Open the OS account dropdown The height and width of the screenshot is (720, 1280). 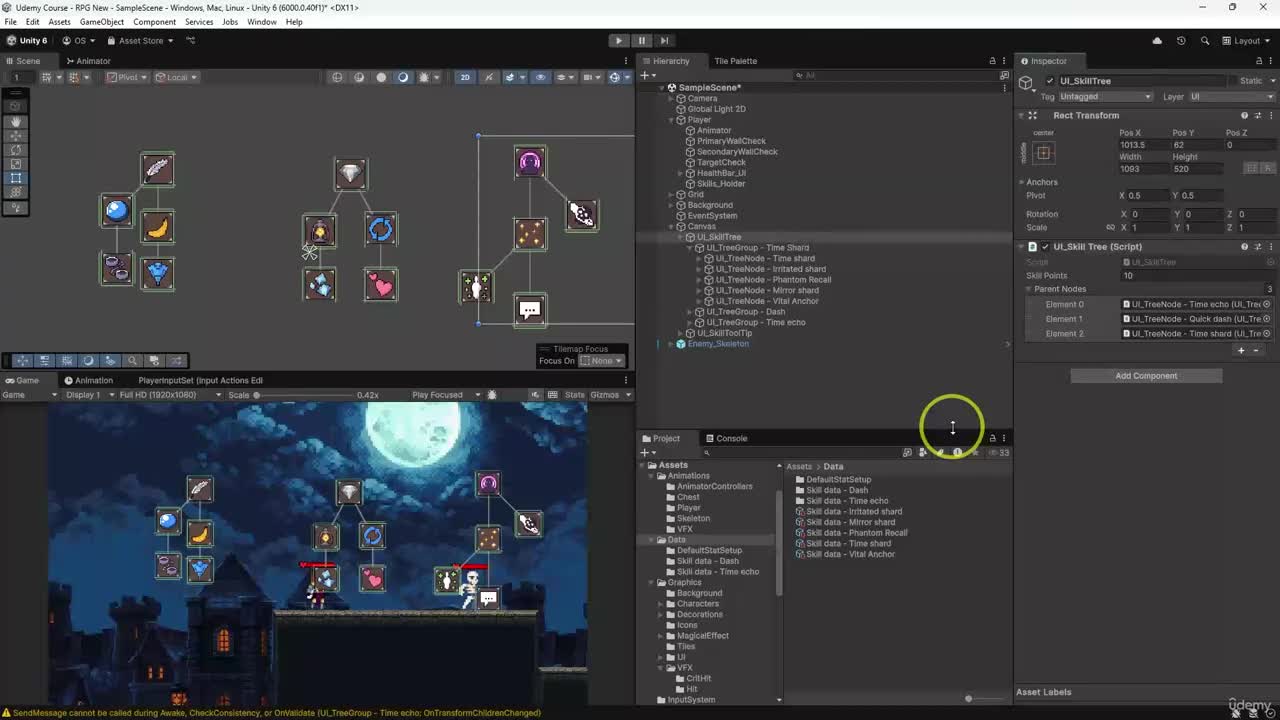tap(78, 41)
